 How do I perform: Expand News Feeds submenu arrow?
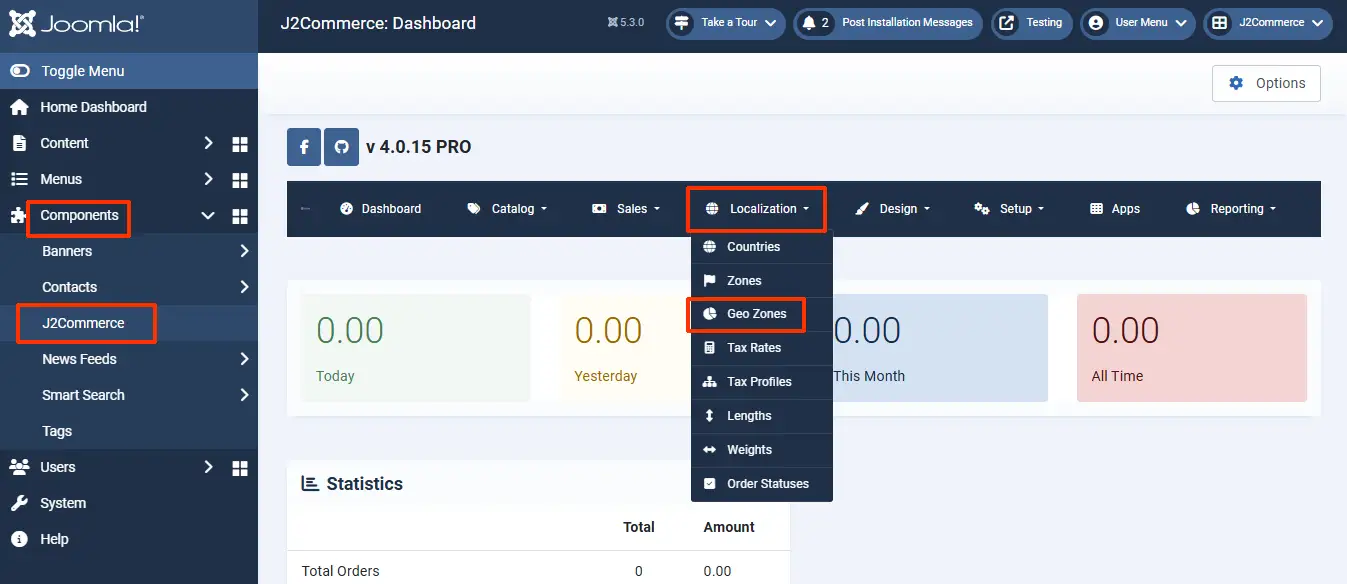[x=244, y=359]
